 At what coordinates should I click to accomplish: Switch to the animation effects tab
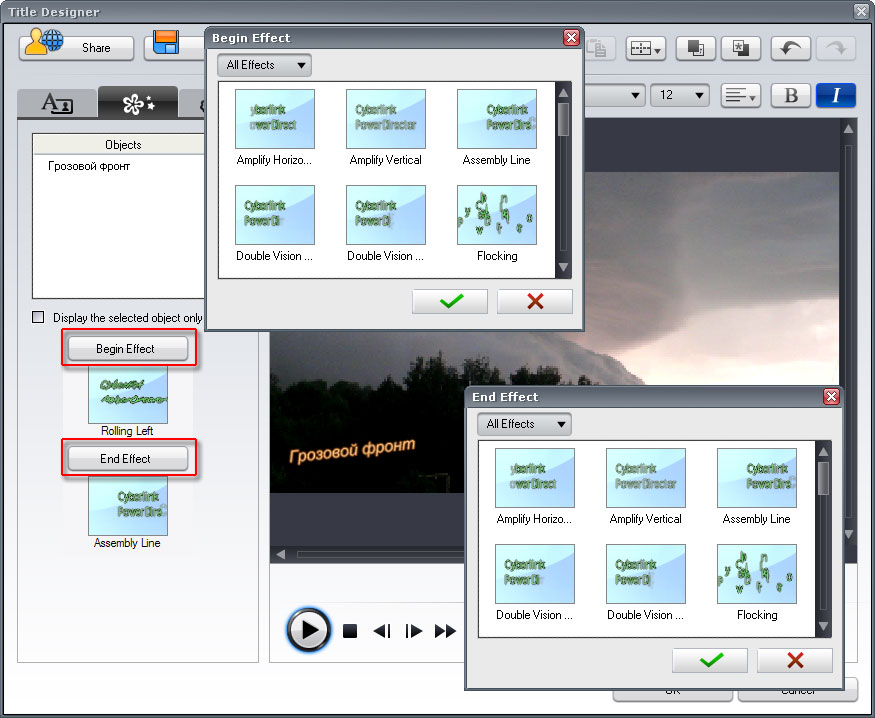coord(138,103)
